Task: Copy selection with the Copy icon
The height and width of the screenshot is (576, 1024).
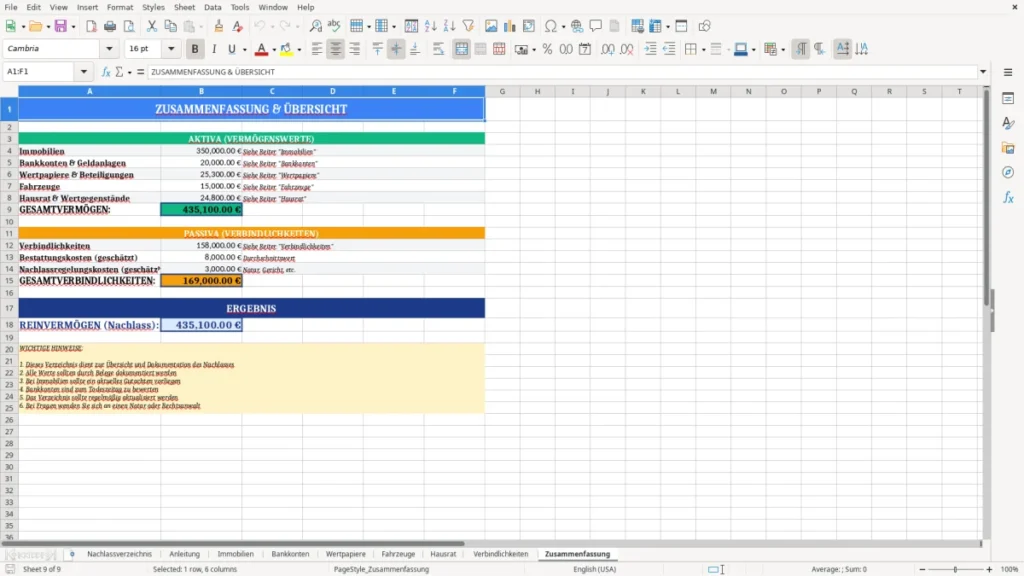Action: (170, 26)
